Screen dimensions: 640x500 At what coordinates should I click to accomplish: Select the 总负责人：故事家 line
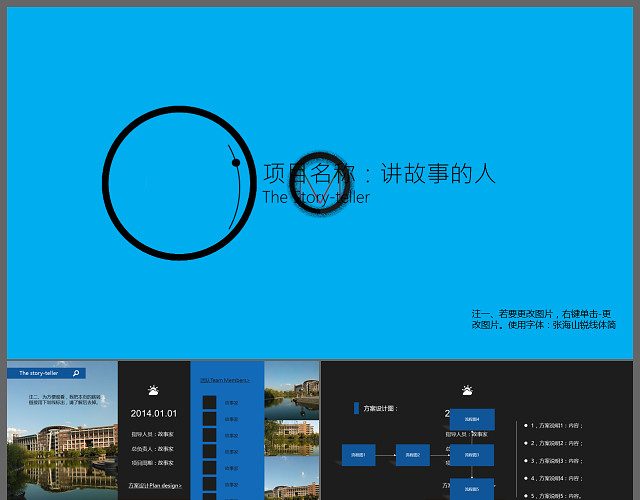click(x=152, y=449)
